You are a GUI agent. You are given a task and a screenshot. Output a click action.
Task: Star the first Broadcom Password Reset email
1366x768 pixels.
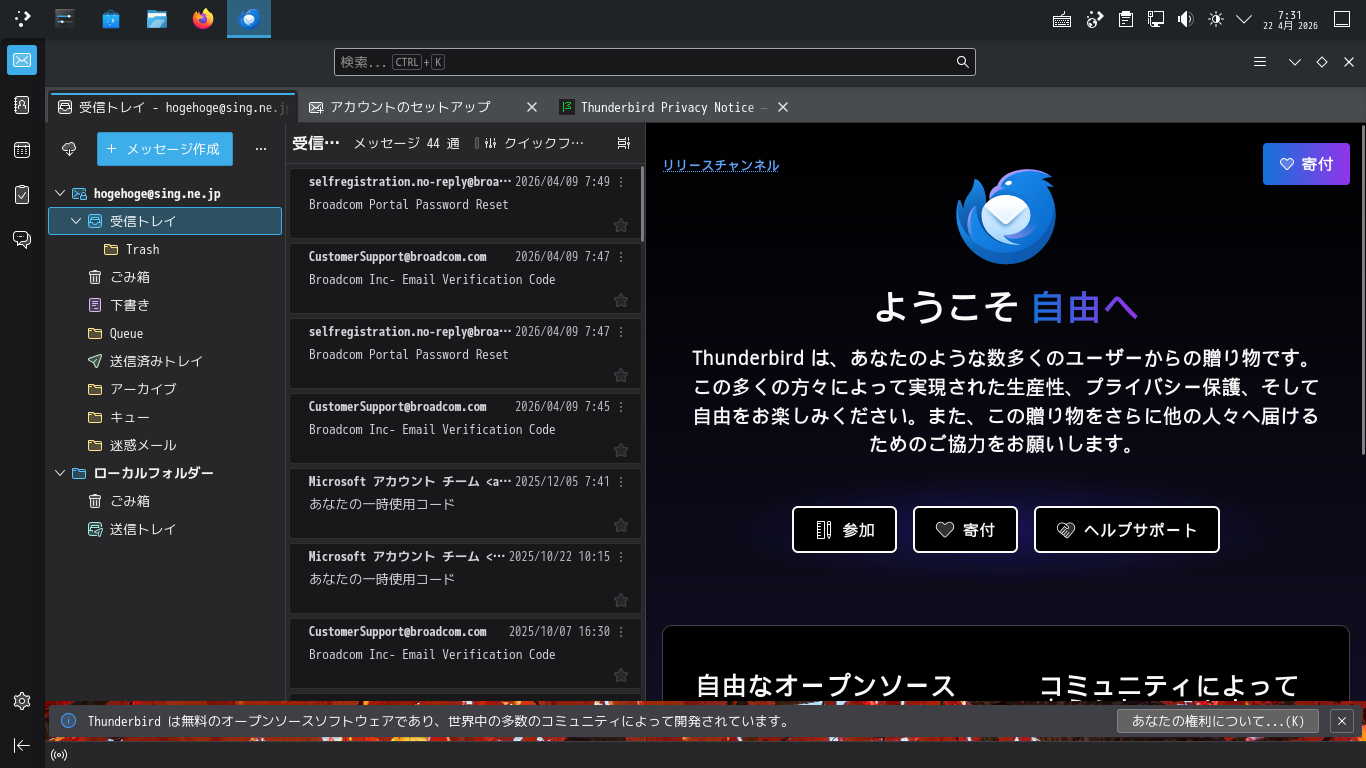[x=620, y=226]
